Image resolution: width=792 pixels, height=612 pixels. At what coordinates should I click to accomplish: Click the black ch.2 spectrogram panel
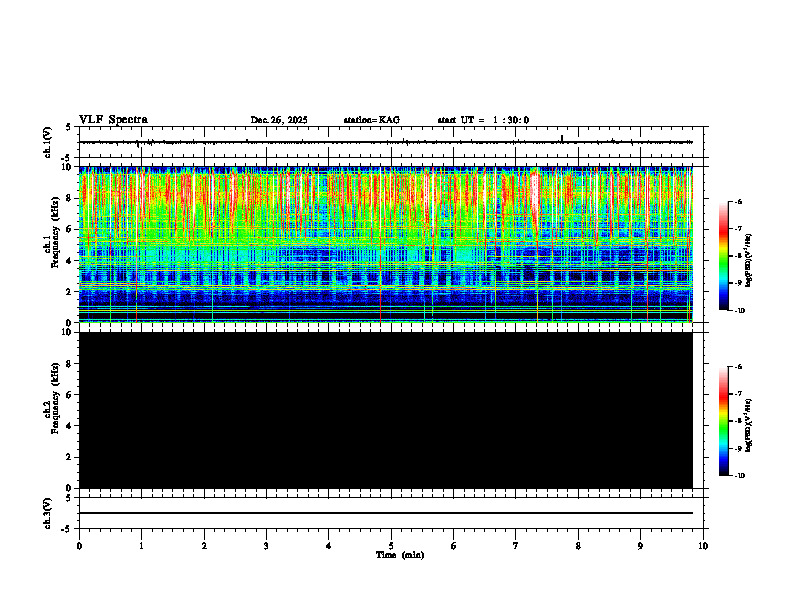click(x=386, y=410)
